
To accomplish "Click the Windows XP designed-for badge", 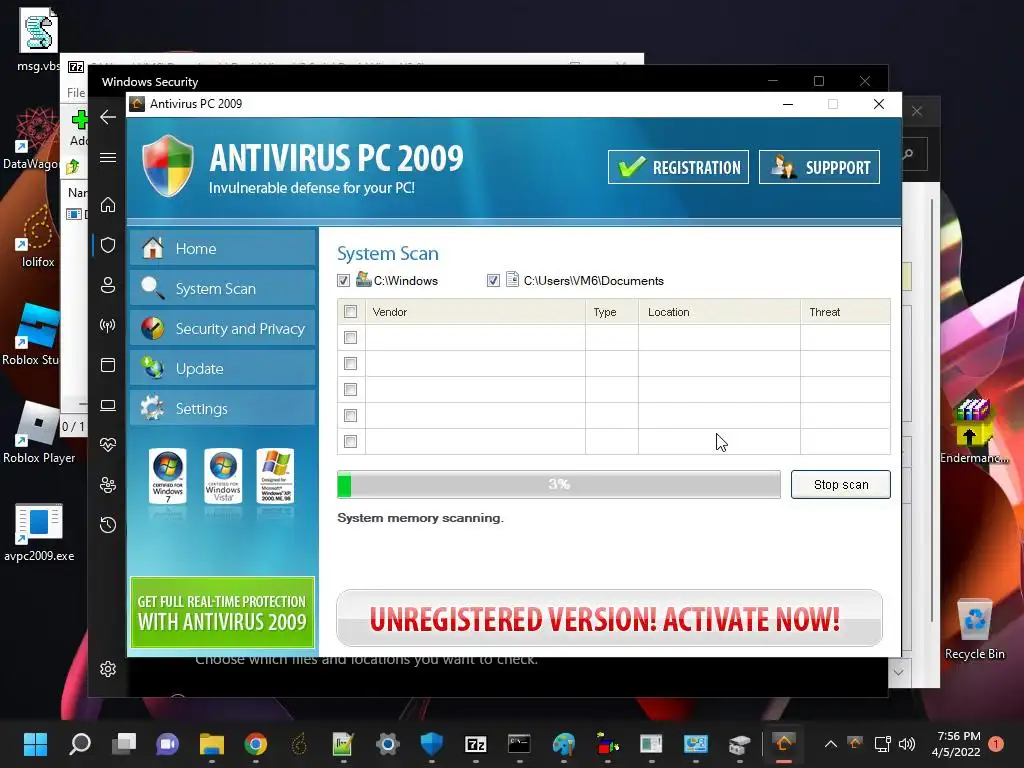I will (276, 476).
